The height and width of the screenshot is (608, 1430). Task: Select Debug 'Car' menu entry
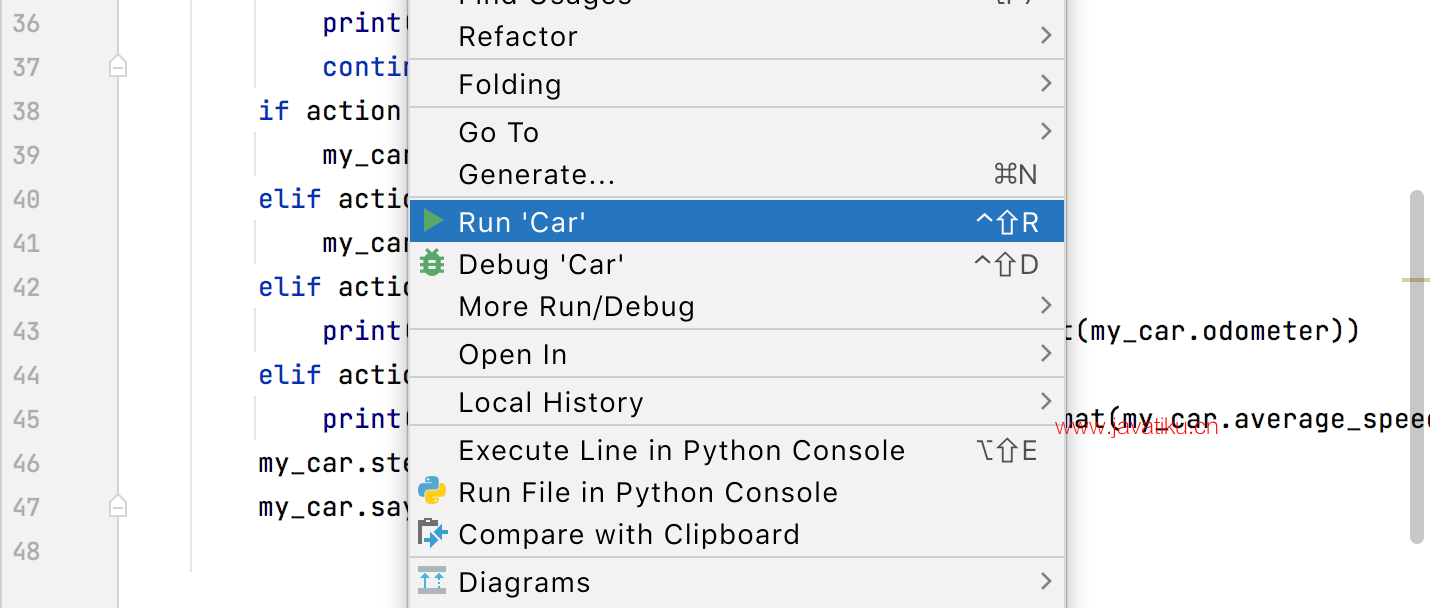[x=737, y=264]
